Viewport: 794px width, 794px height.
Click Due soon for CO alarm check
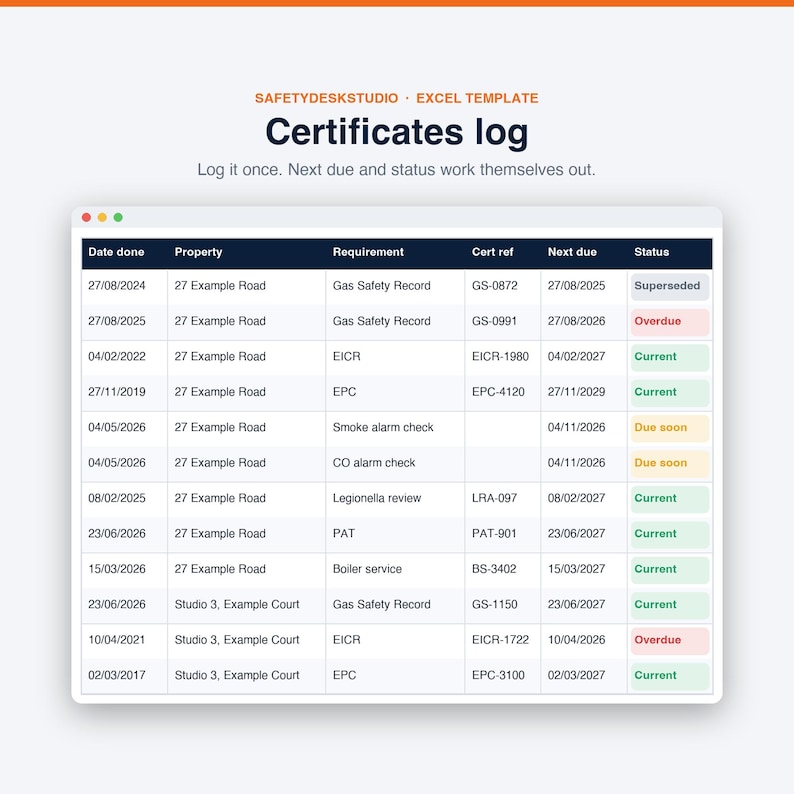coord(669,464)
